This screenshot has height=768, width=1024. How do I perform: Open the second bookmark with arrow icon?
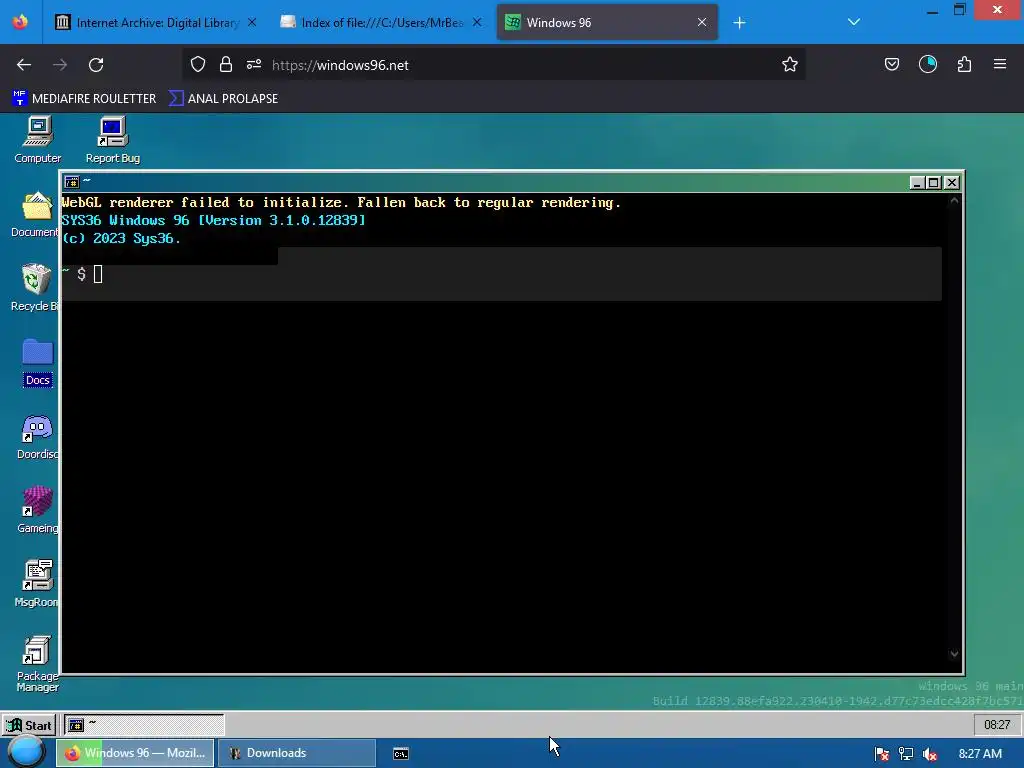click(223, 99)
